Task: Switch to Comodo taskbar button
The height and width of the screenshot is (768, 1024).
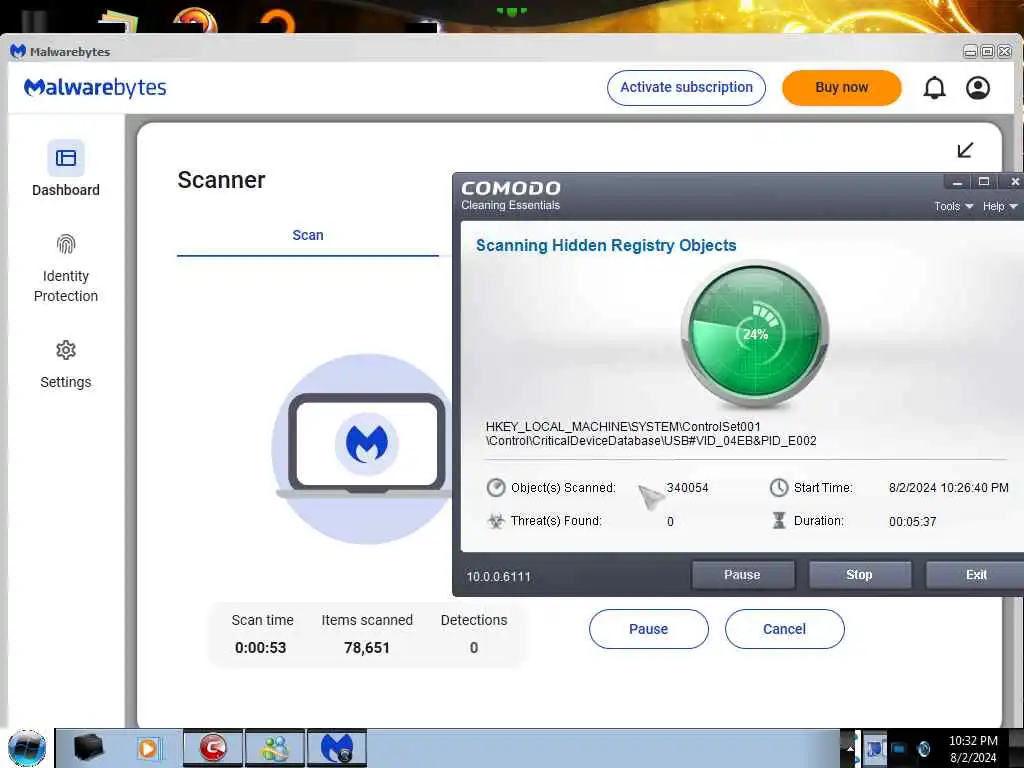Action: [x=213, y=748]
